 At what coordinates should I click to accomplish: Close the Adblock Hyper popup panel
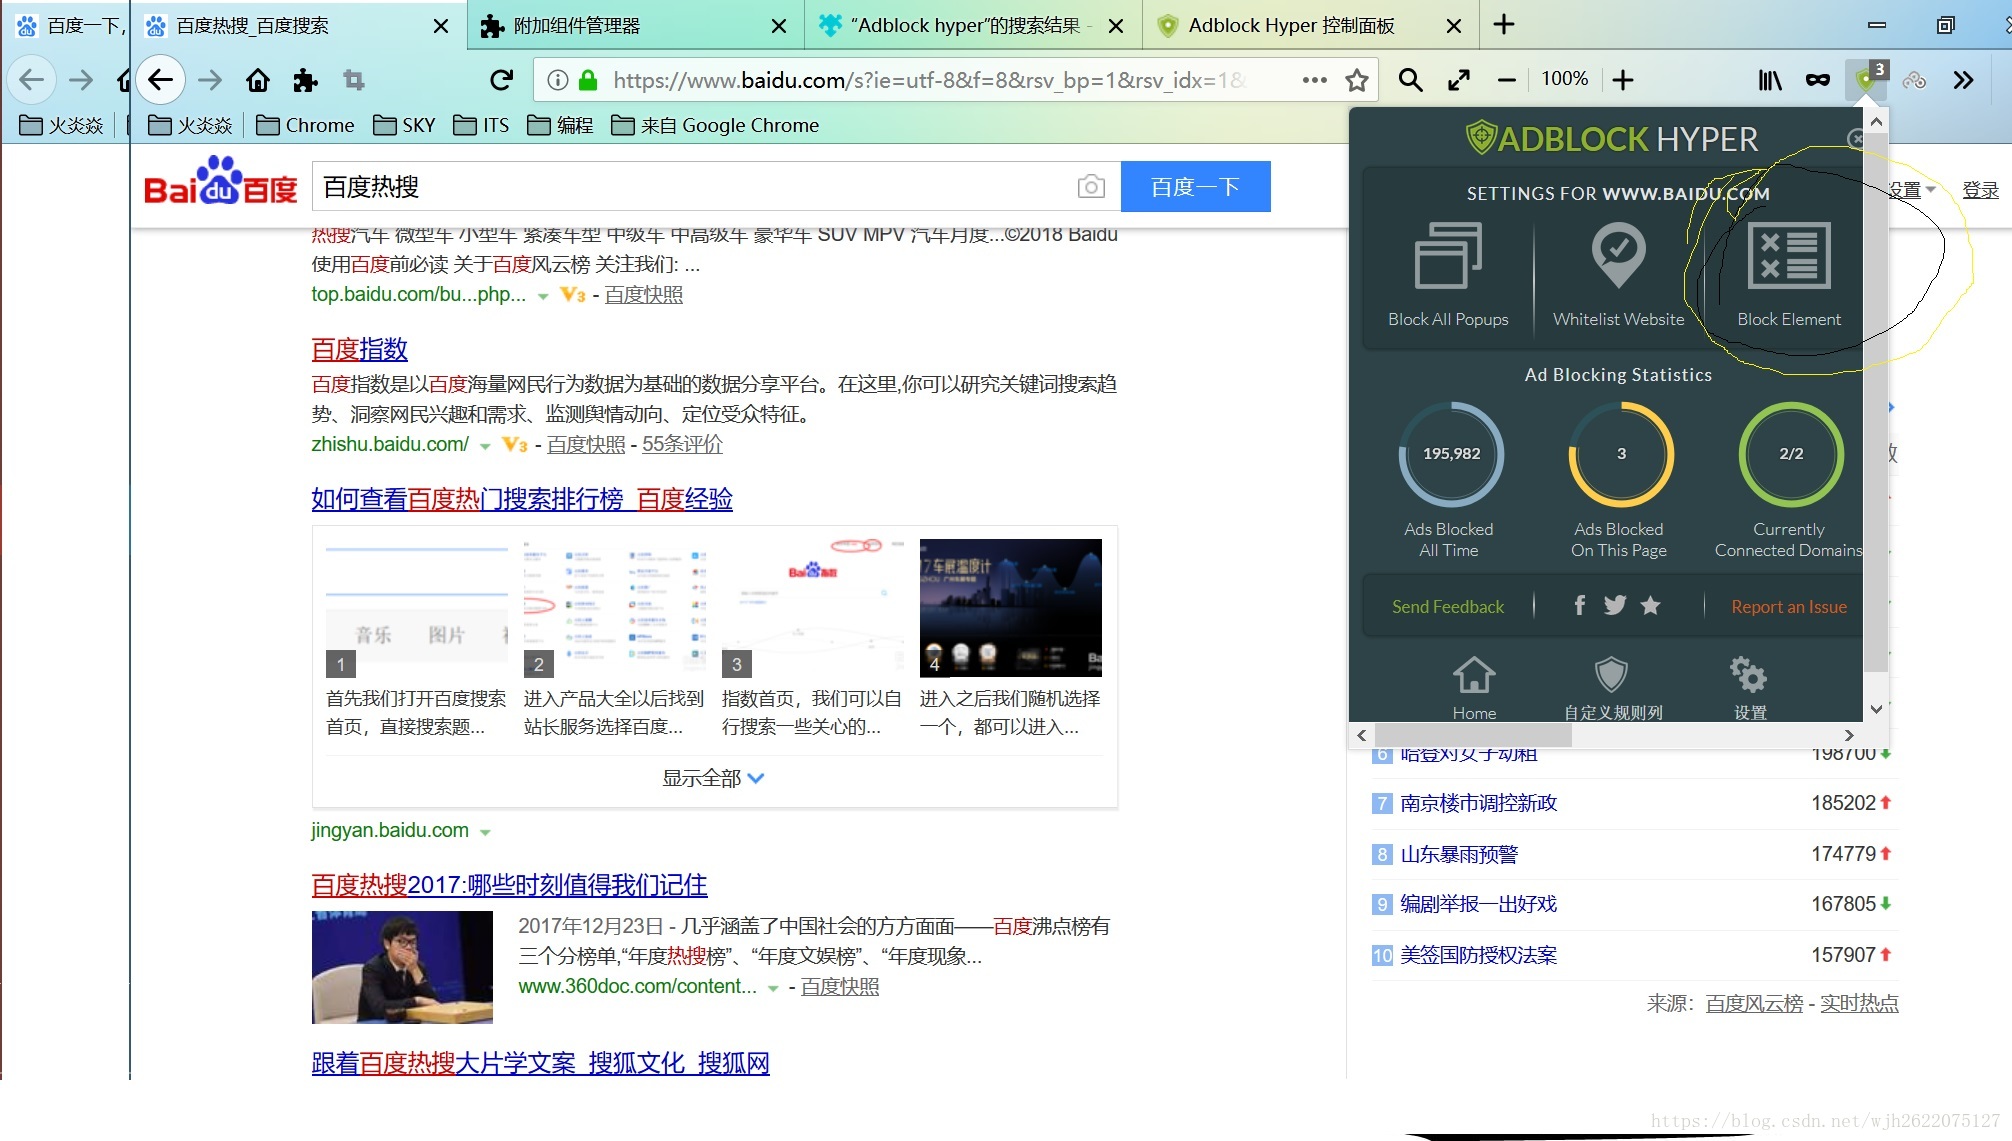1856,138
